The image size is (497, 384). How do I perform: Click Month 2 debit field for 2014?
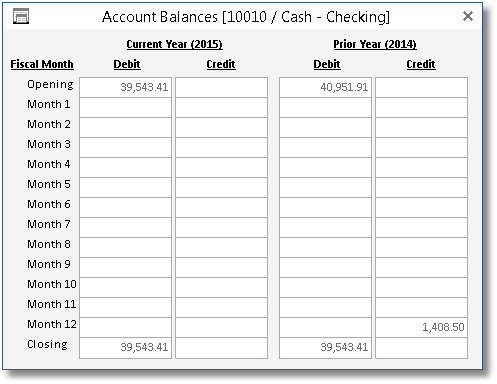pyautogui.click(x=326, y=127)
